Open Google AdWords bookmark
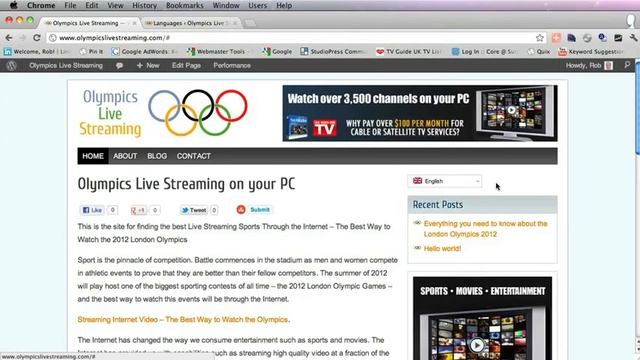This screenshot has width=640, height=360. [x=145, y=51]
